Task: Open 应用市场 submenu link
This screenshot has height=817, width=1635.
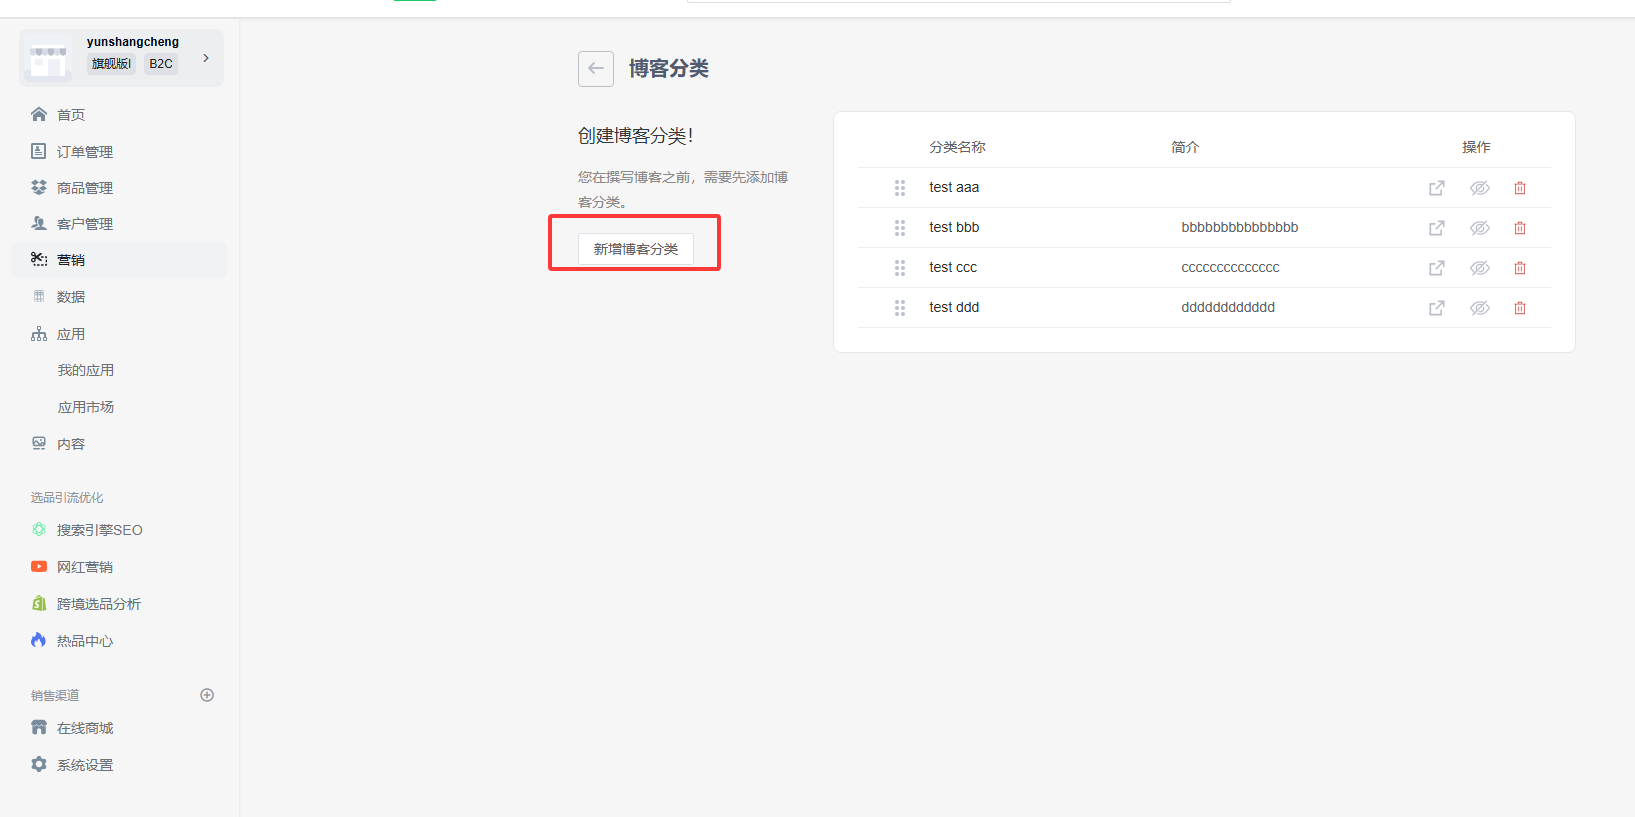Action: coord(85,407)
